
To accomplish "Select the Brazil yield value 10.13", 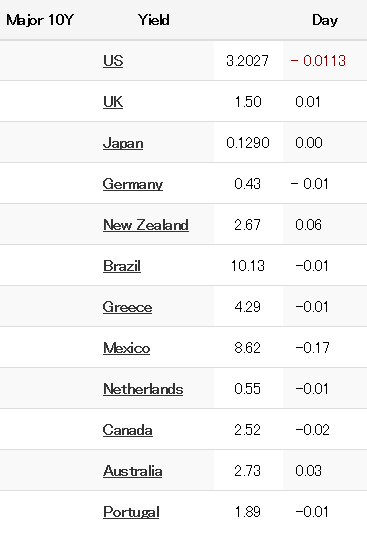I will pos(248,266).
